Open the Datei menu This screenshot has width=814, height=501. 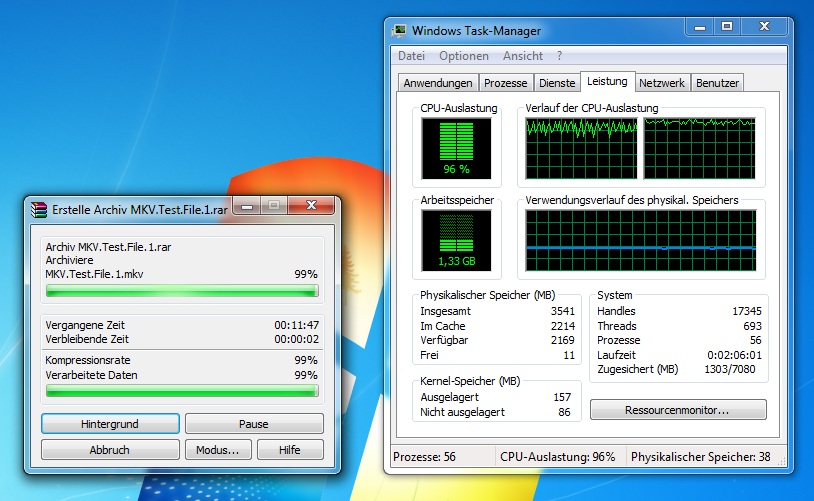tap(411, 56)
